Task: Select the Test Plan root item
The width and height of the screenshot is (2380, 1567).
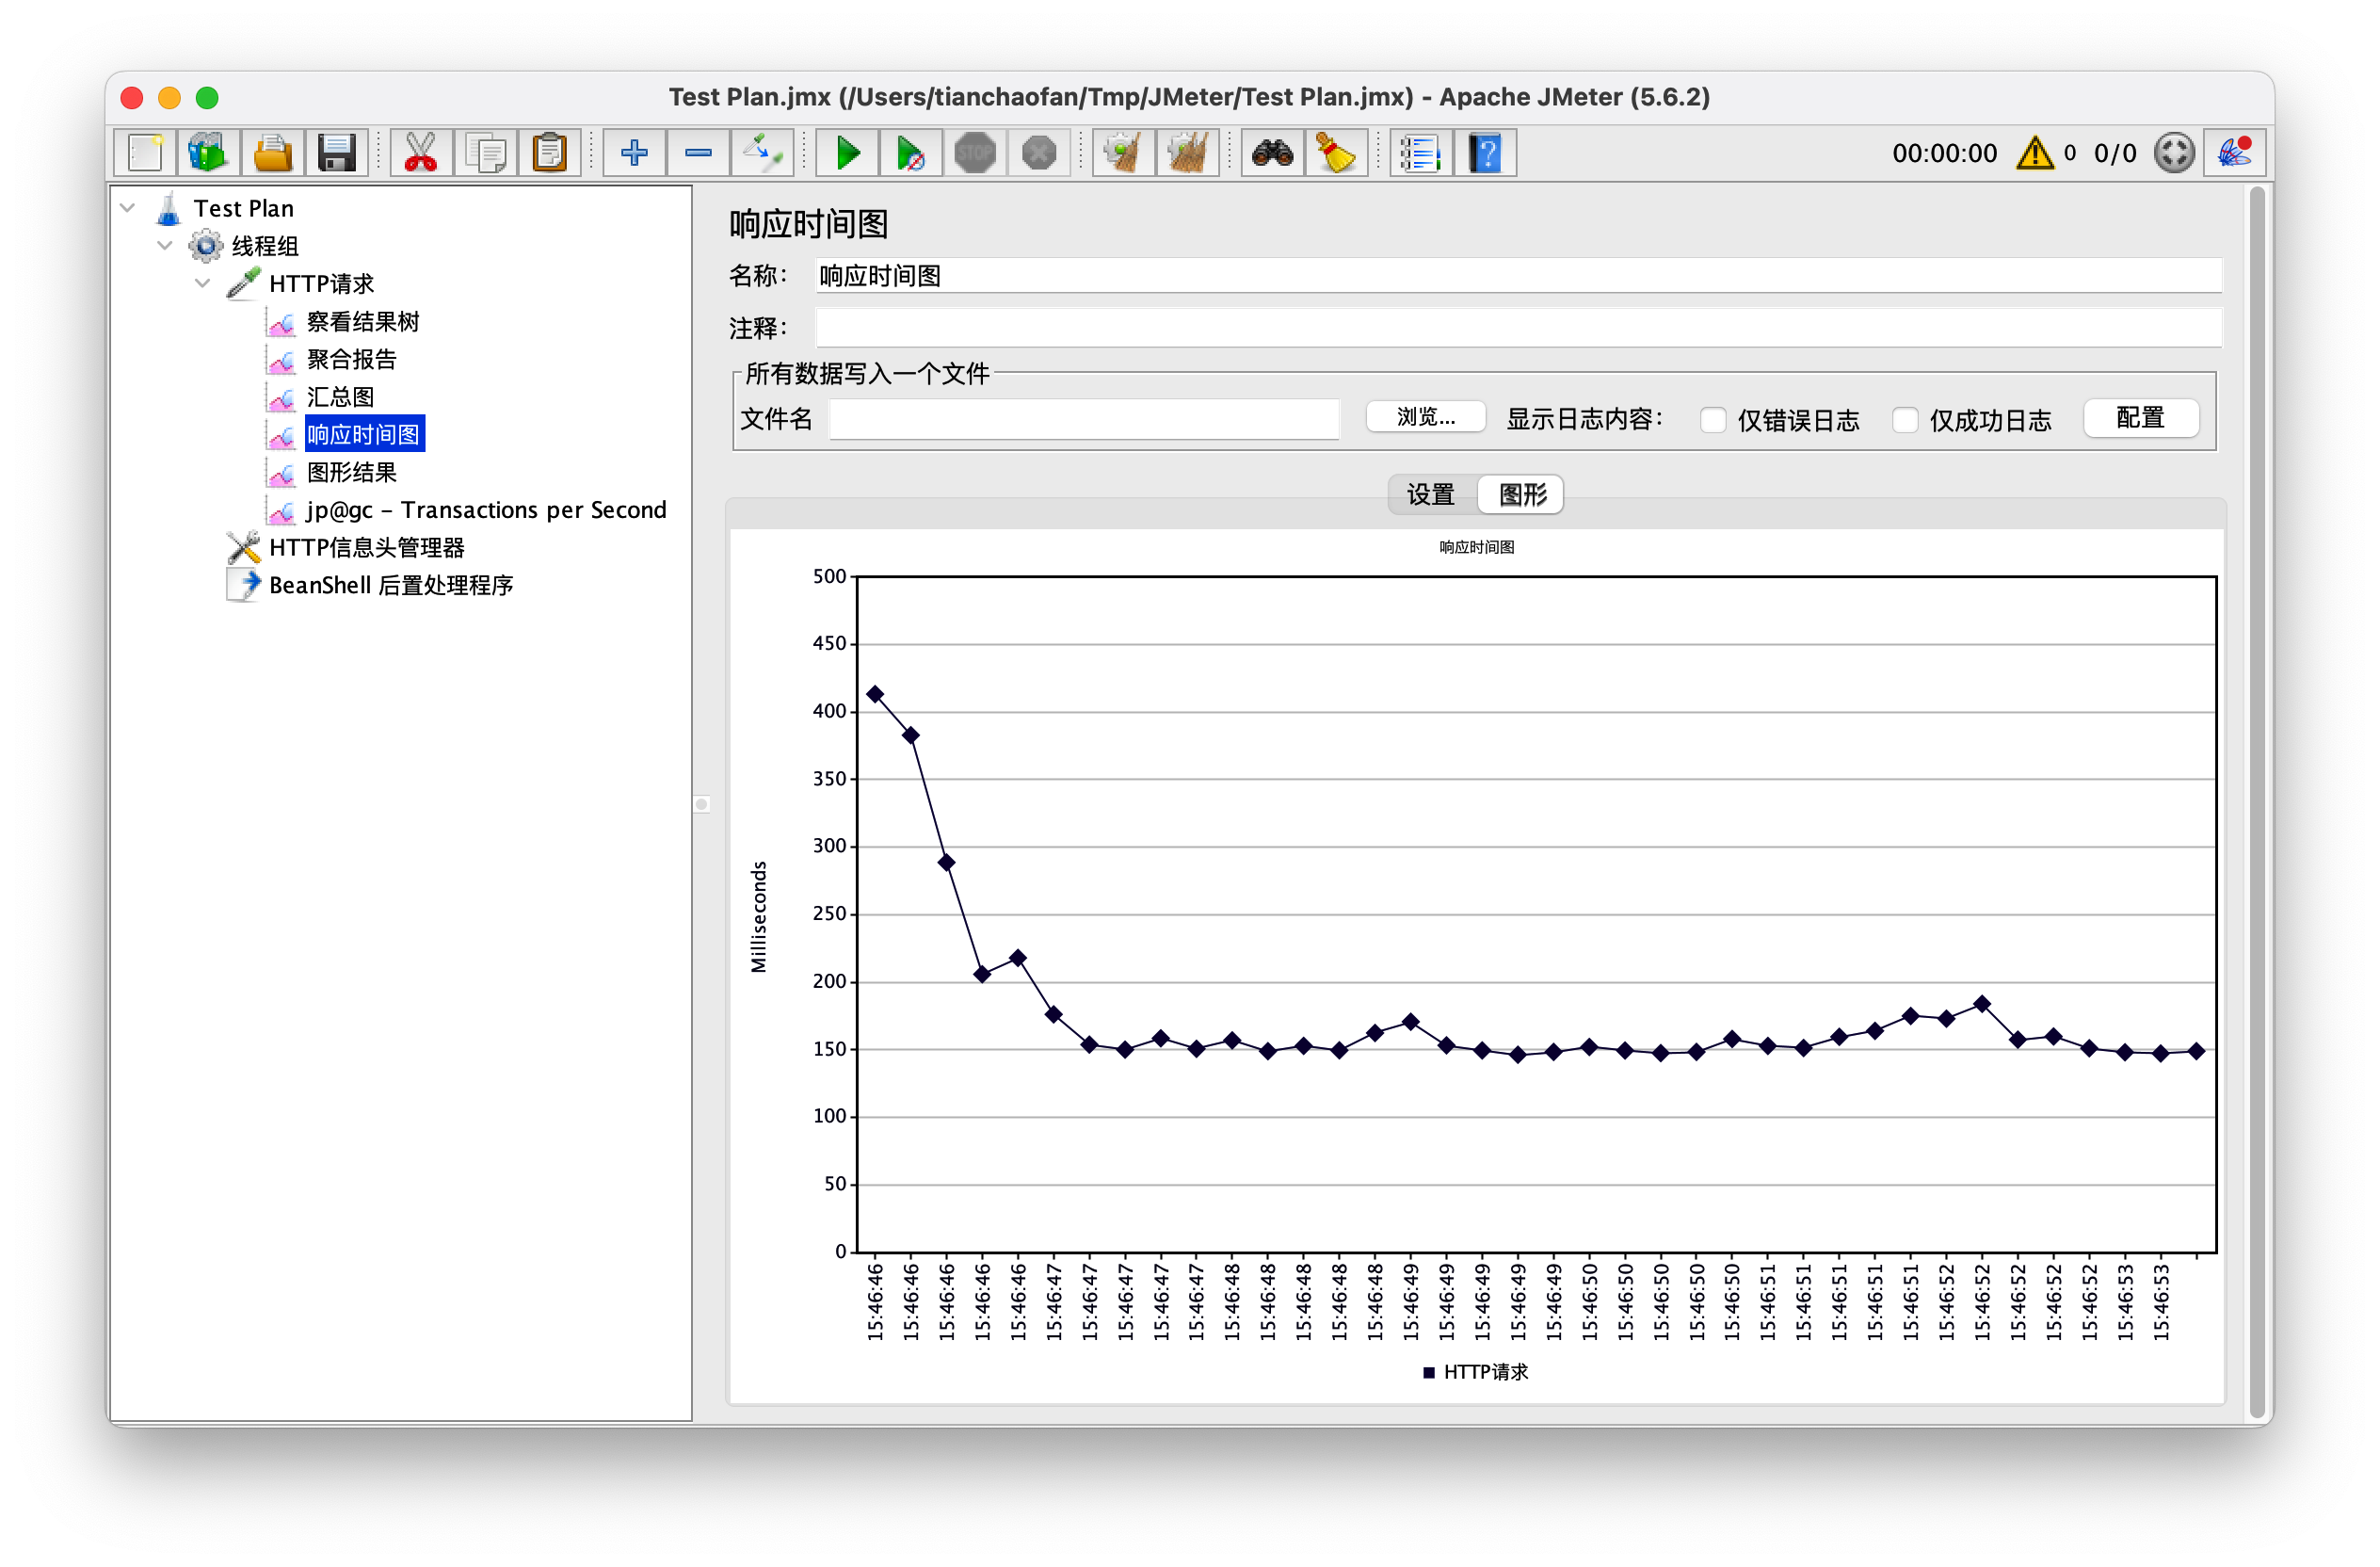Action: 244,209
